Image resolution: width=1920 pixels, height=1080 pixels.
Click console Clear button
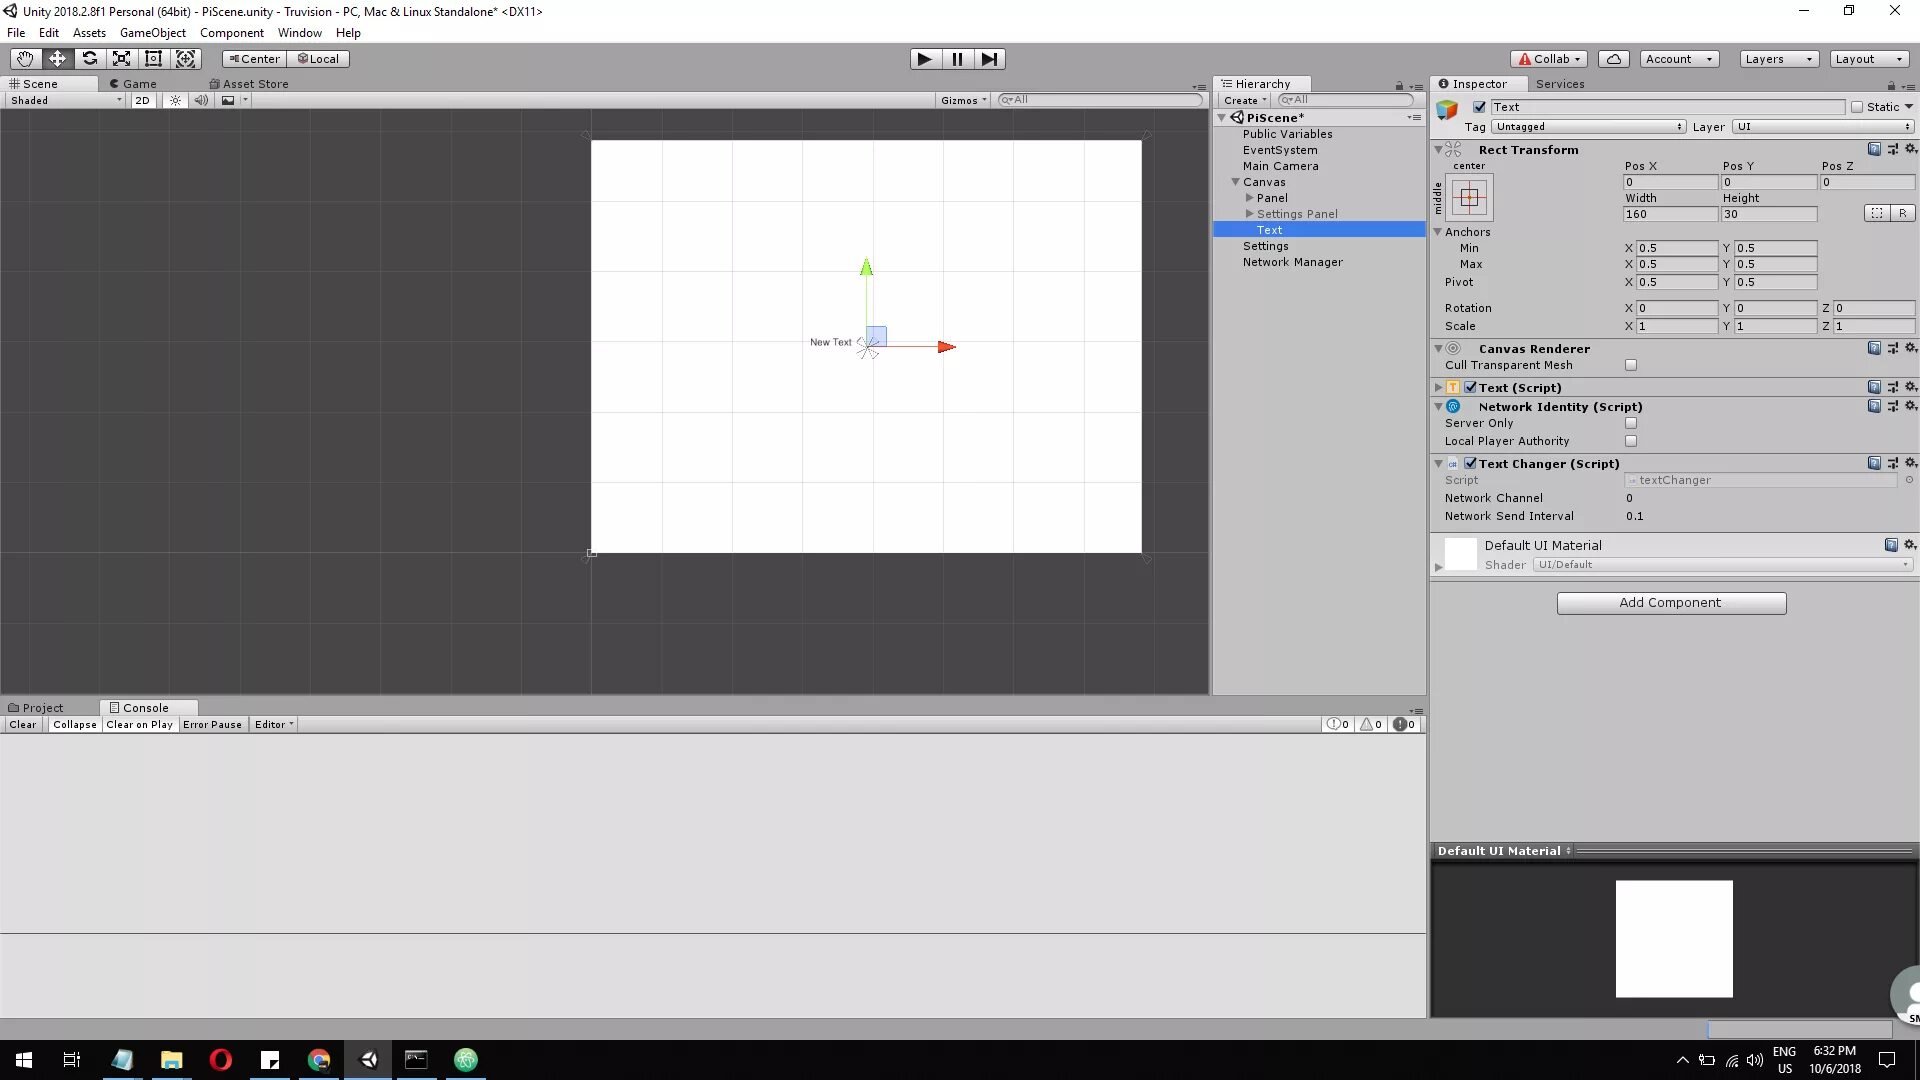tap(23, 725)
